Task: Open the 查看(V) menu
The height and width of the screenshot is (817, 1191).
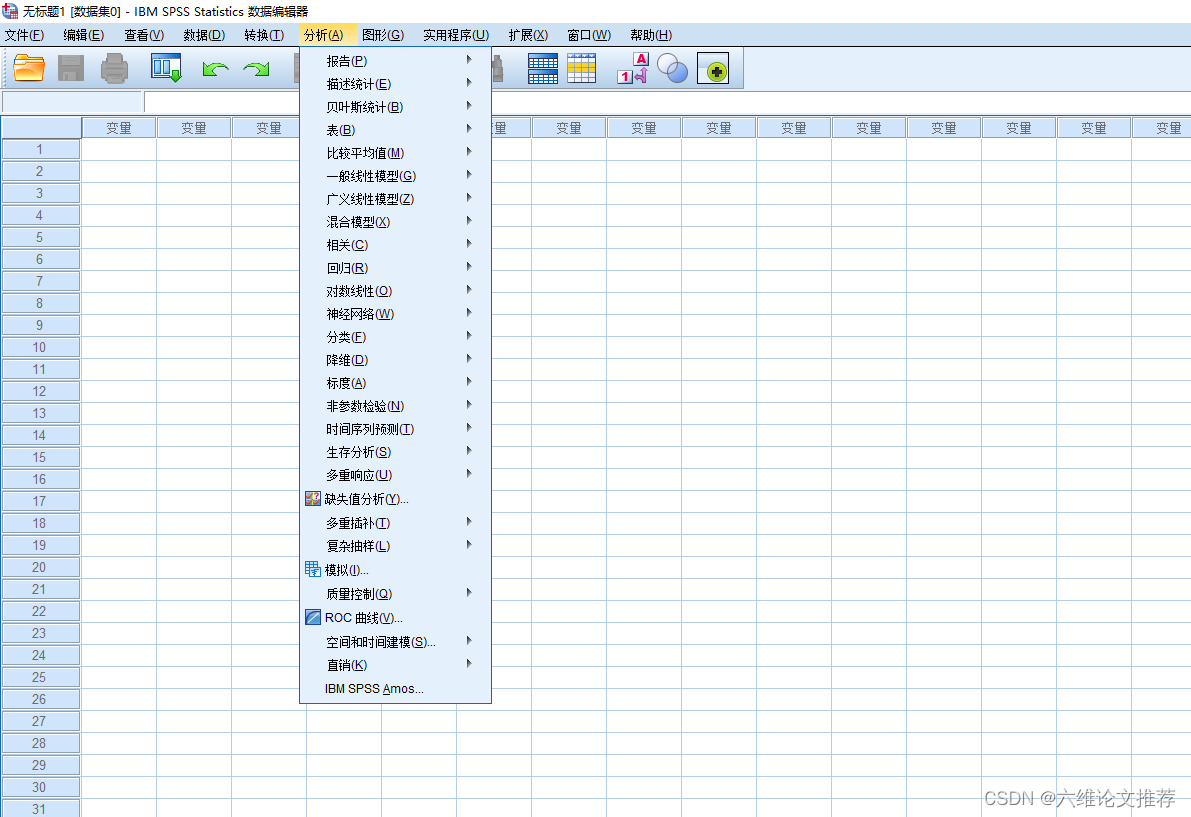Action: 144,35
